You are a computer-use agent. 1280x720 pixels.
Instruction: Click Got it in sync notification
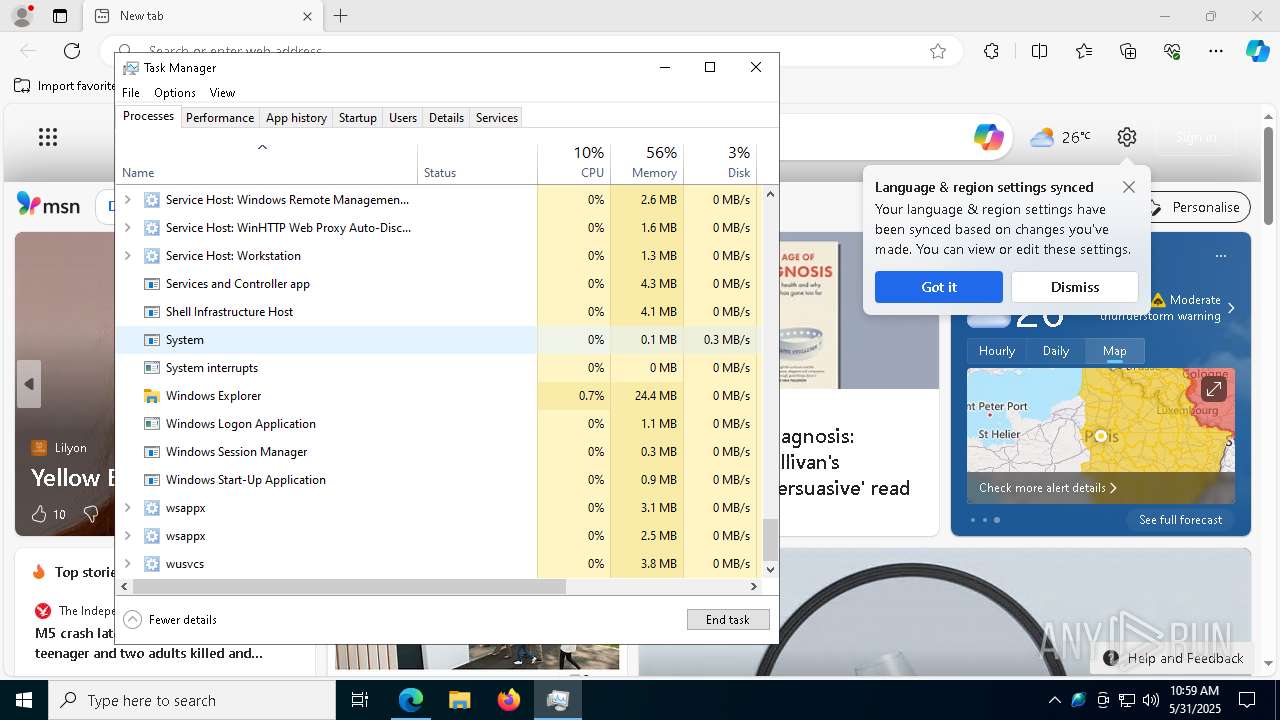point(939,287)
